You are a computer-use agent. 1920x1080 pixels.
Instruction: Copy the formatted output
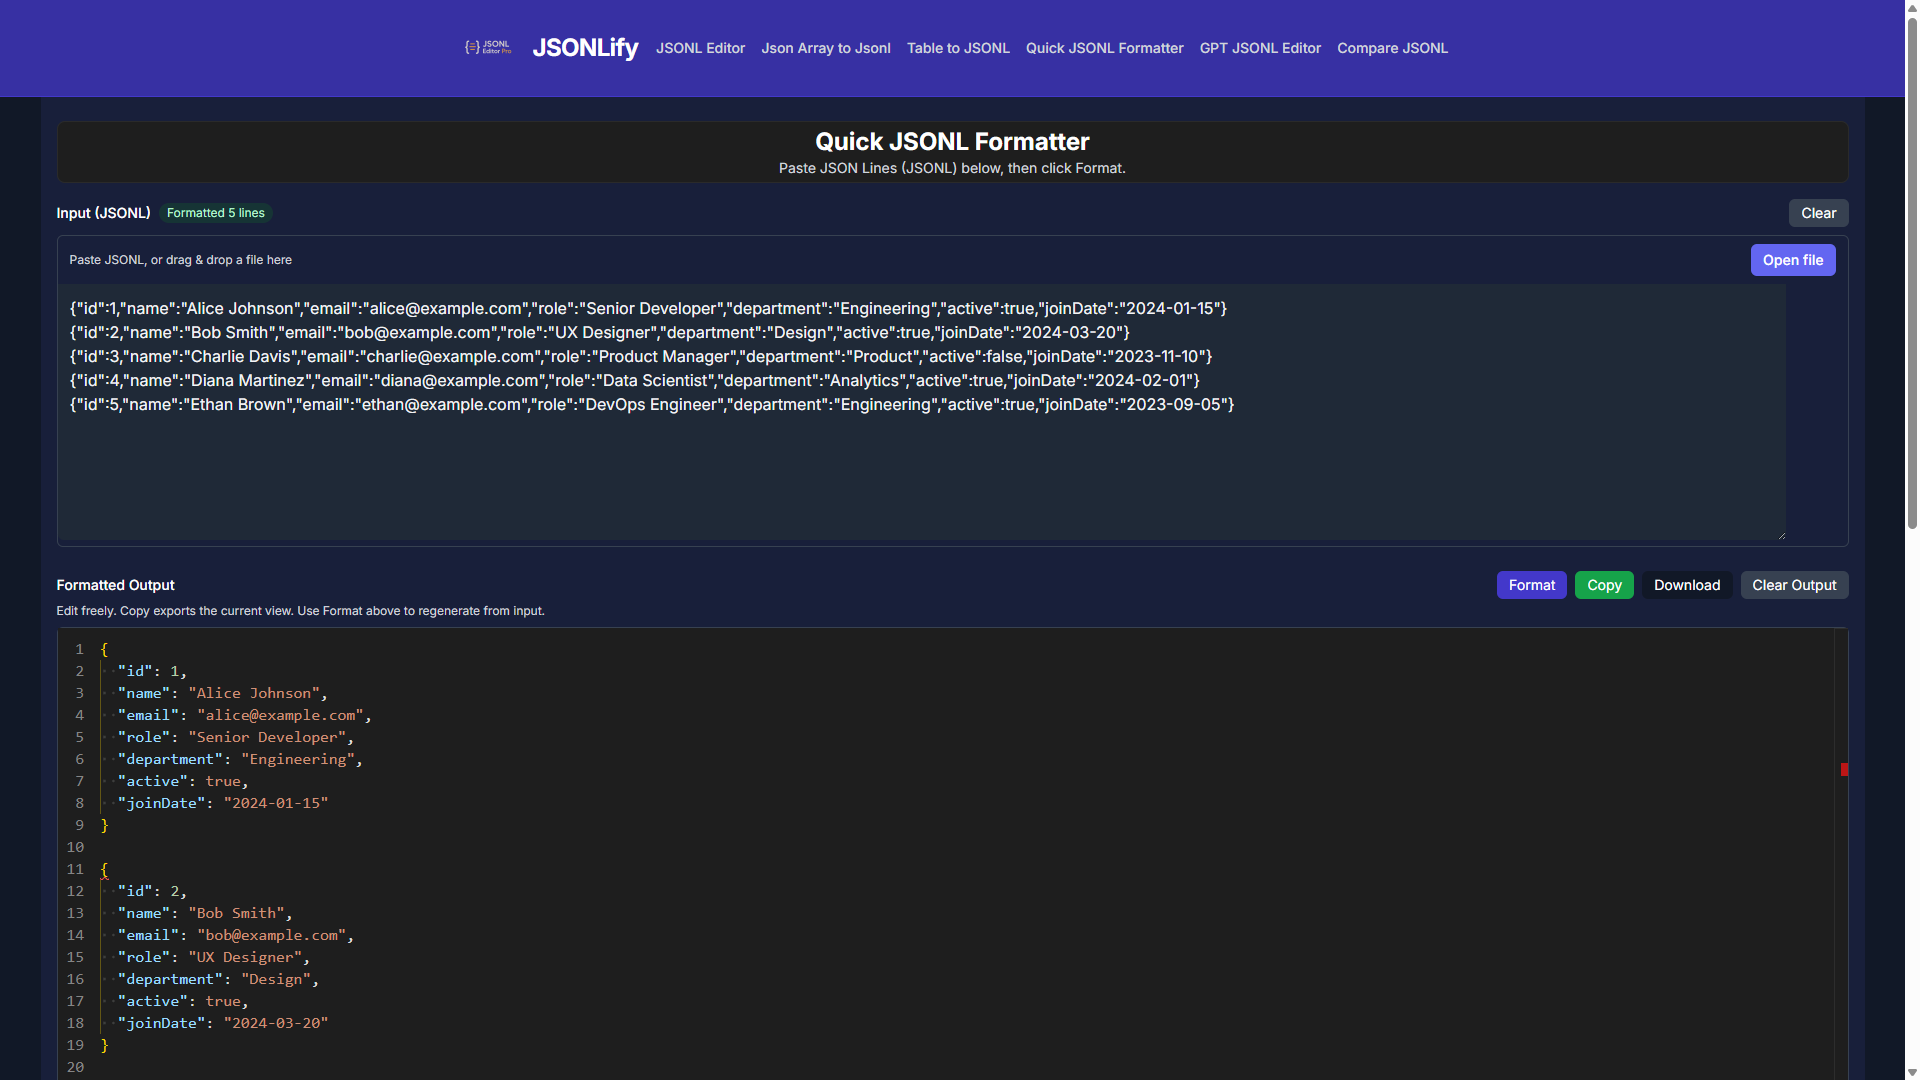tap(1604, 585)
